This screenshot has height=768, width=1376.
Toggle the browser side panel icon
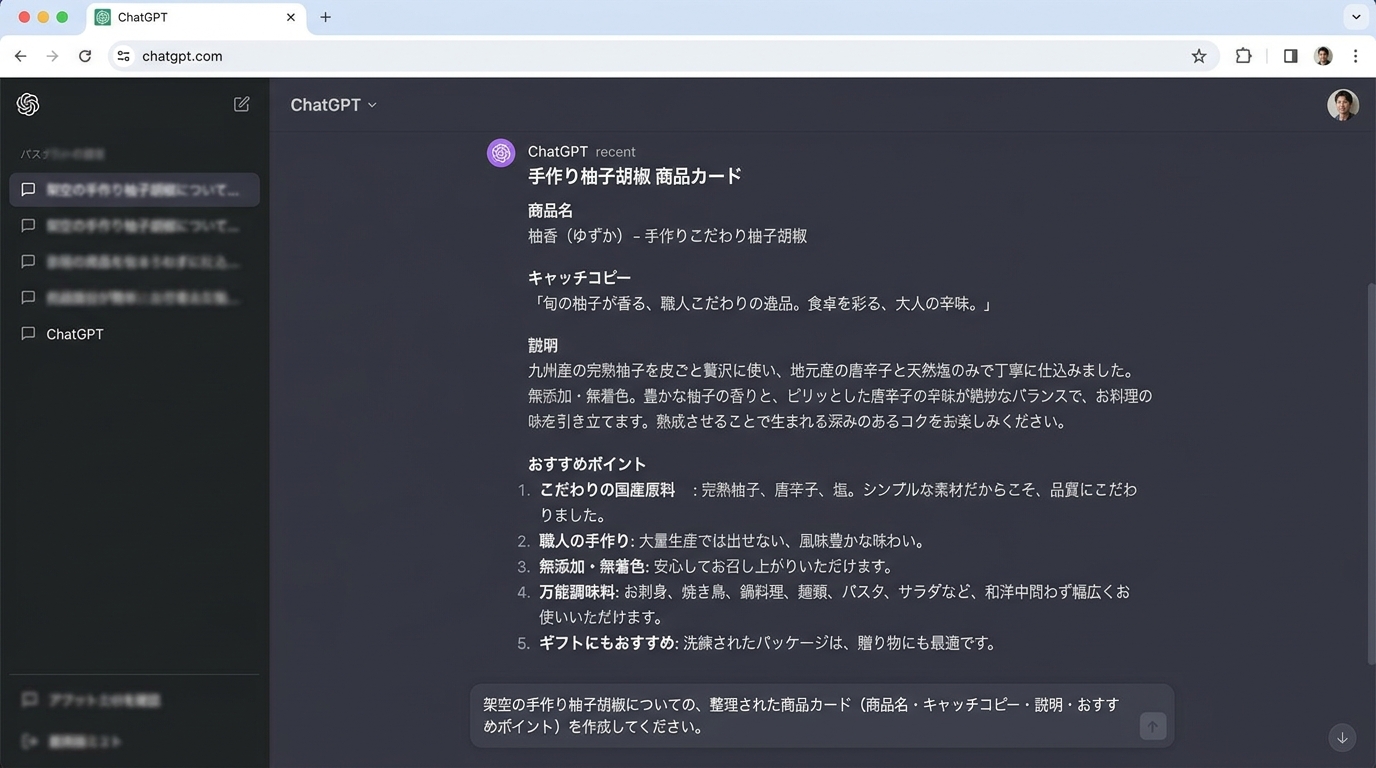click(1290, 56)
